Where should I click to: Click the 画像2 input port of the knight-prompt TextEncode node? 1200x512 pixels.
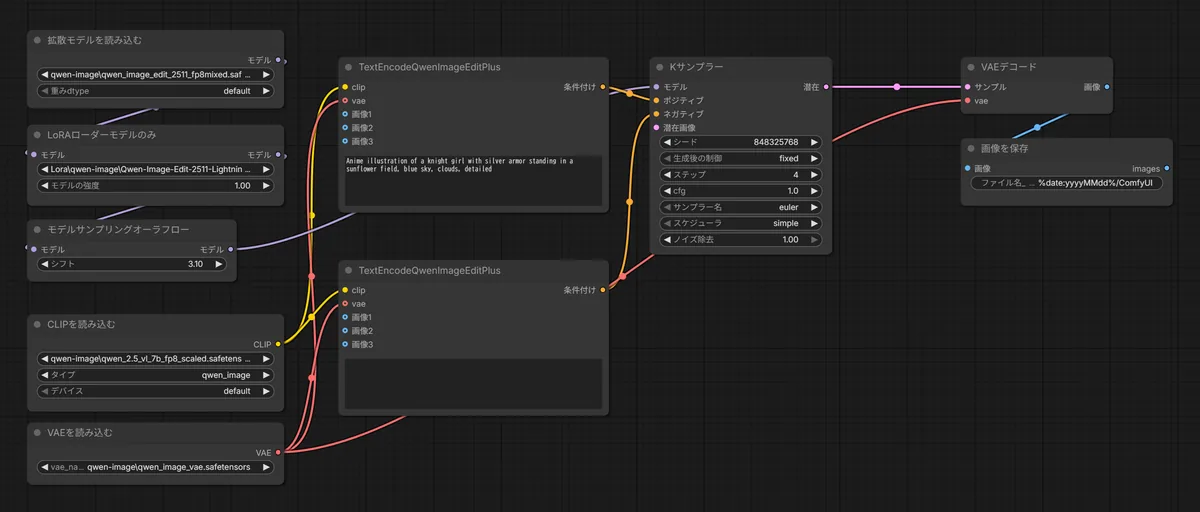345,127
